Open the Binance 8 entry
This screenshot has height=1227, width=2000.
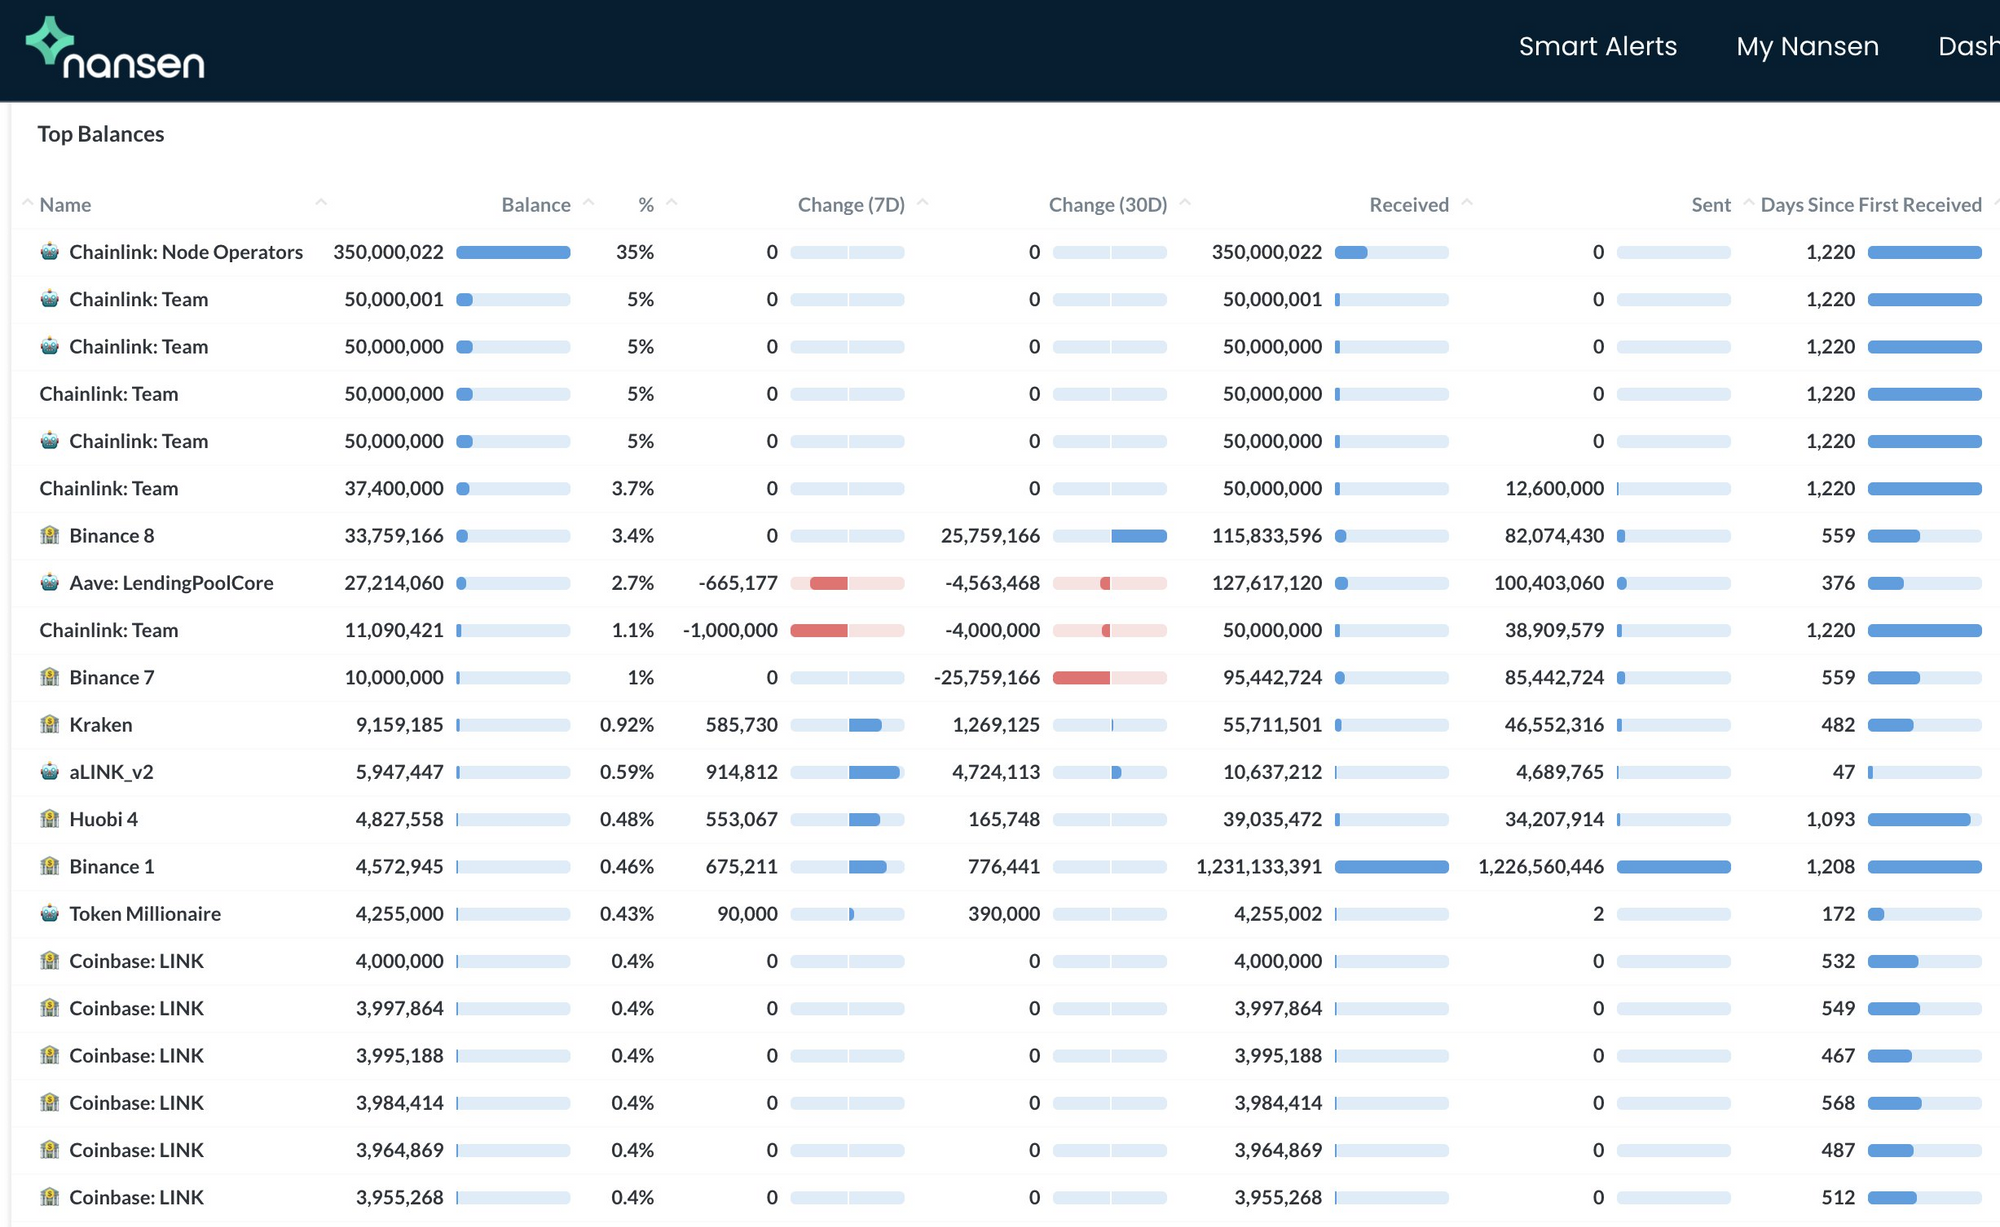[112, 535]
